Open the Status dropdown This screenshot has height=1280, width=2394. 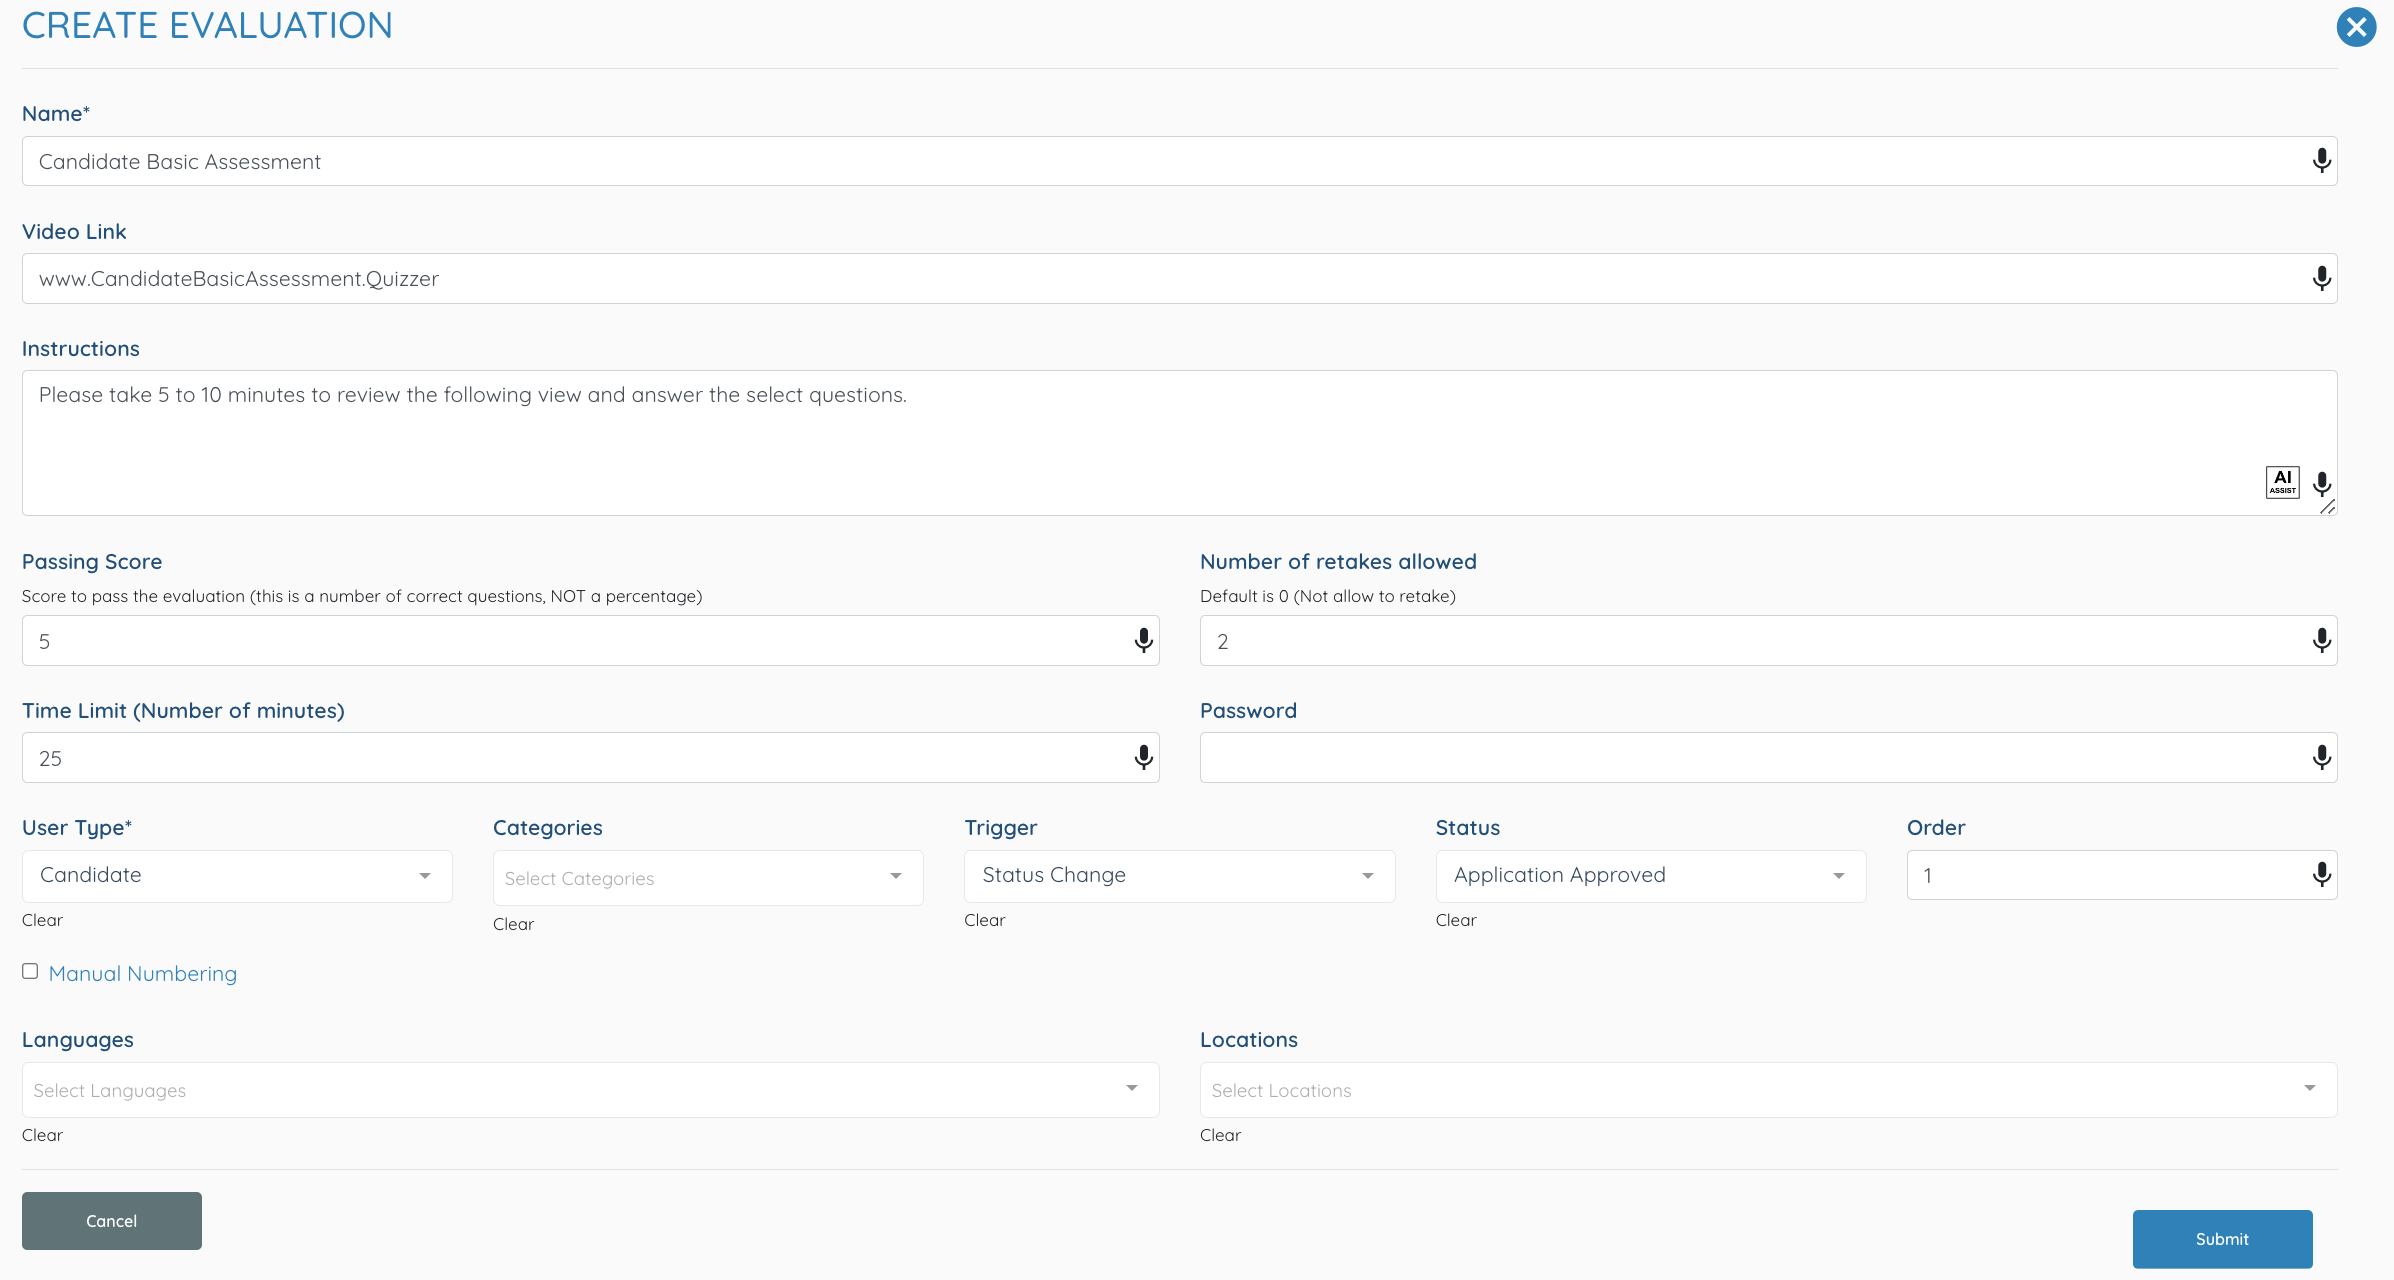click(1650, 876)
